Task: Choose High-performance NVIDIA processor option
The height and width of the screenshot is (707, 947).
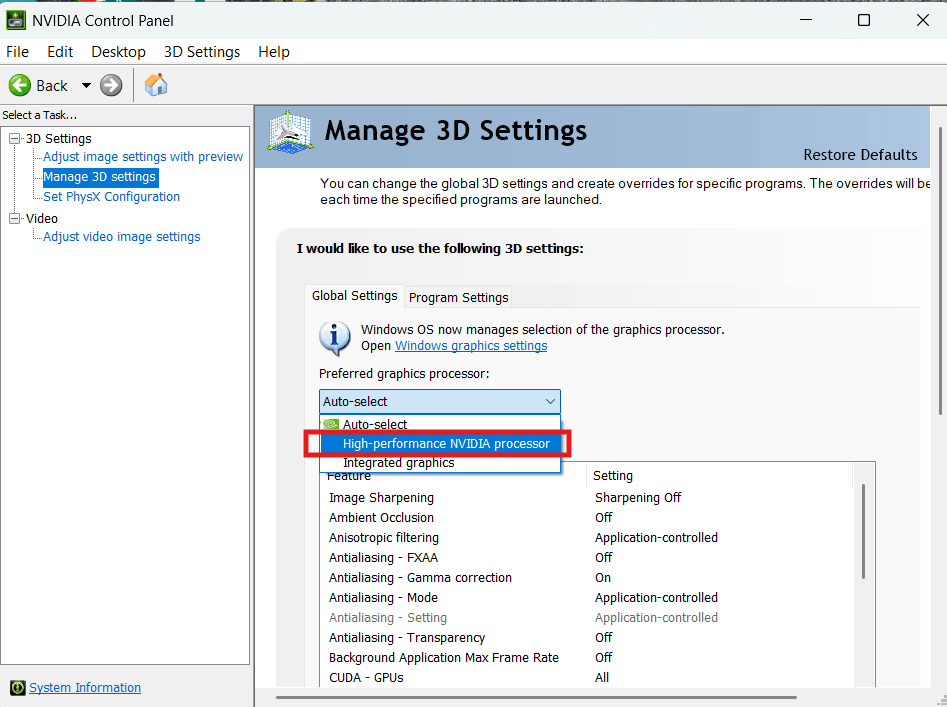Action: 440,443
